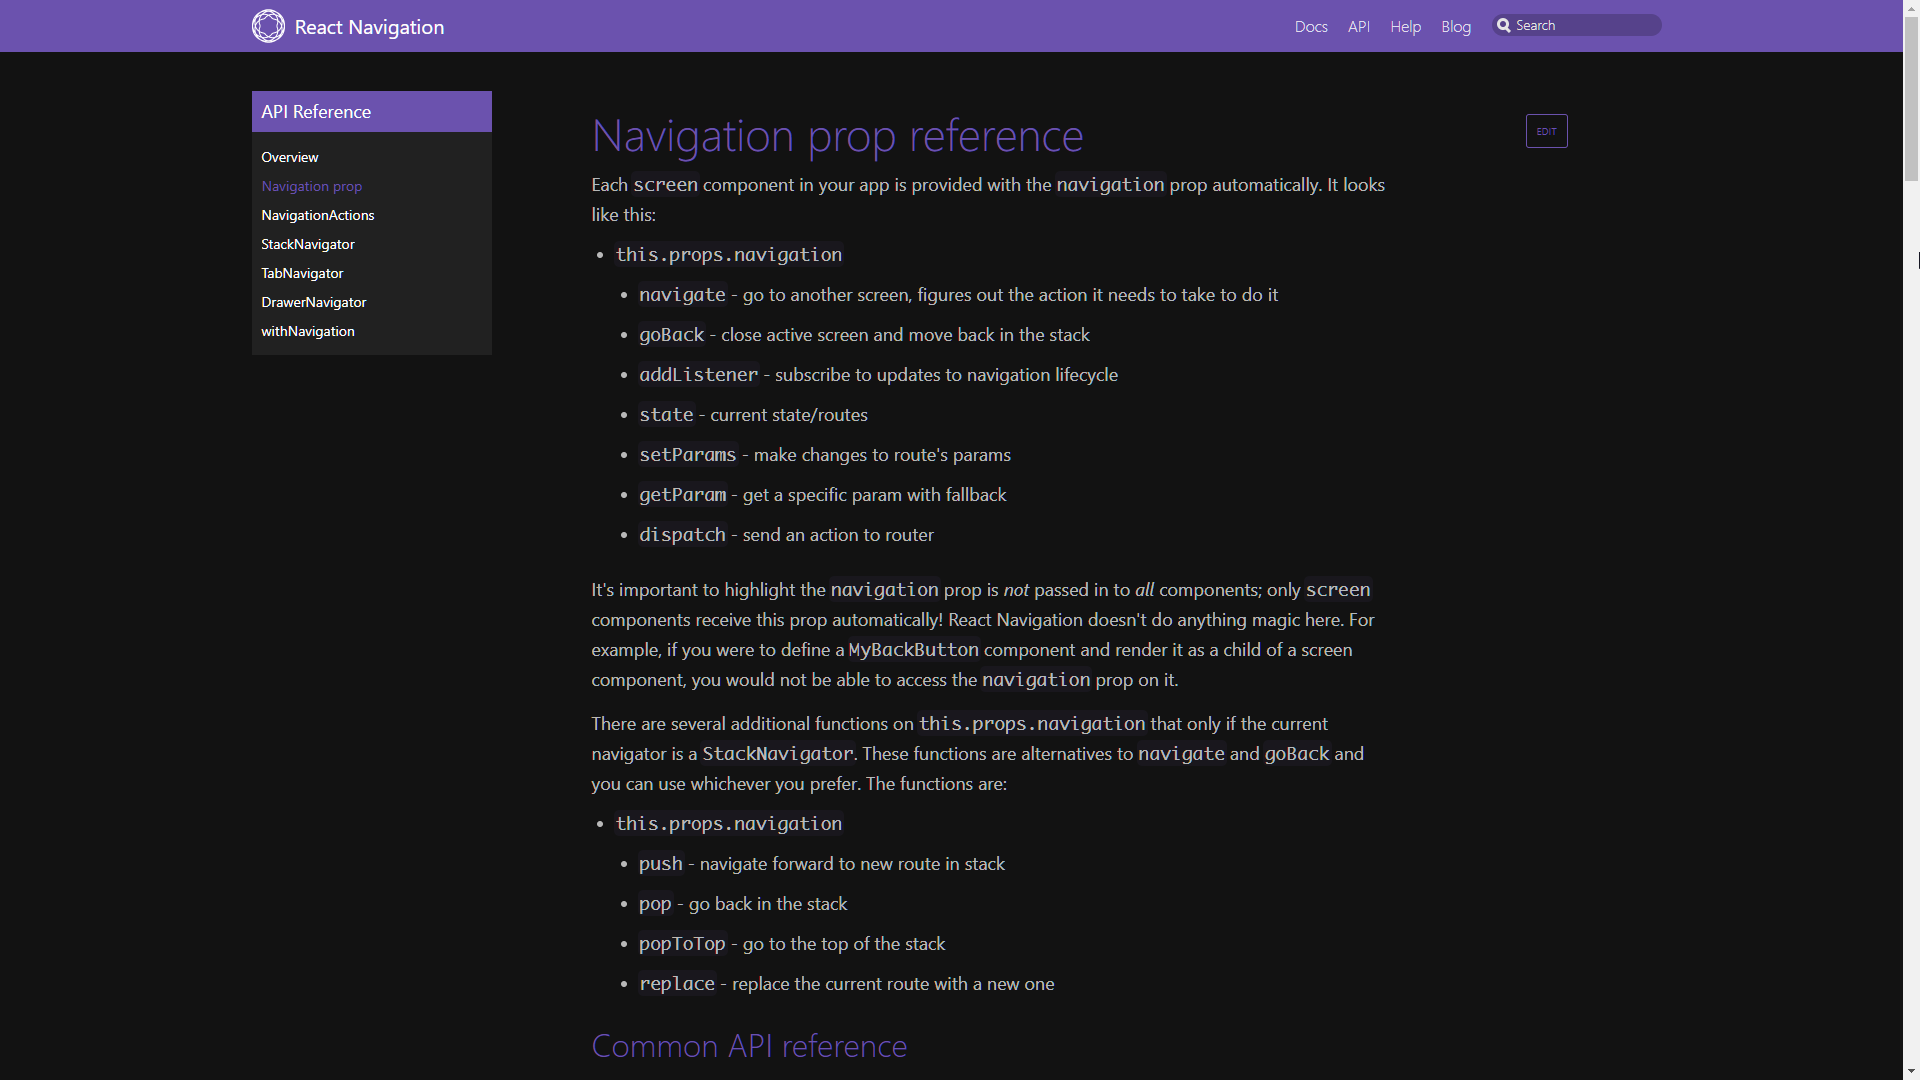The width and height of the screenshot is (1920, 1080).
Task: Click the addListener code term
Action: (699, 375)
